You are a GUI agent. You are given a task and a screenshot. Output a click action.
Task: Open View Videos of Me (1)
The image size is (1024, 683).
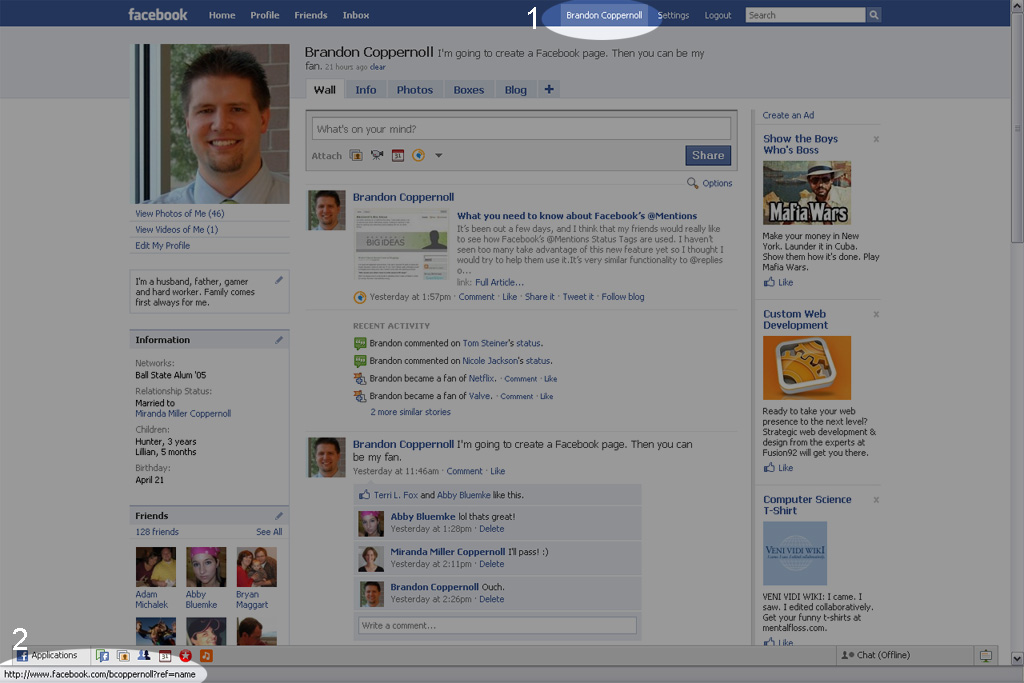176,229
